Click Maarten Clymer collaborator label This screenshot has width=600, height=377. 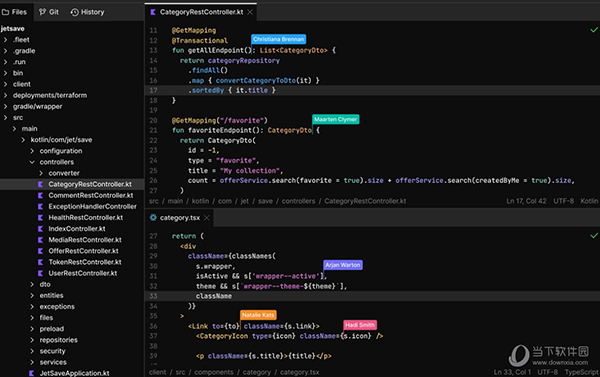(336, 119)
